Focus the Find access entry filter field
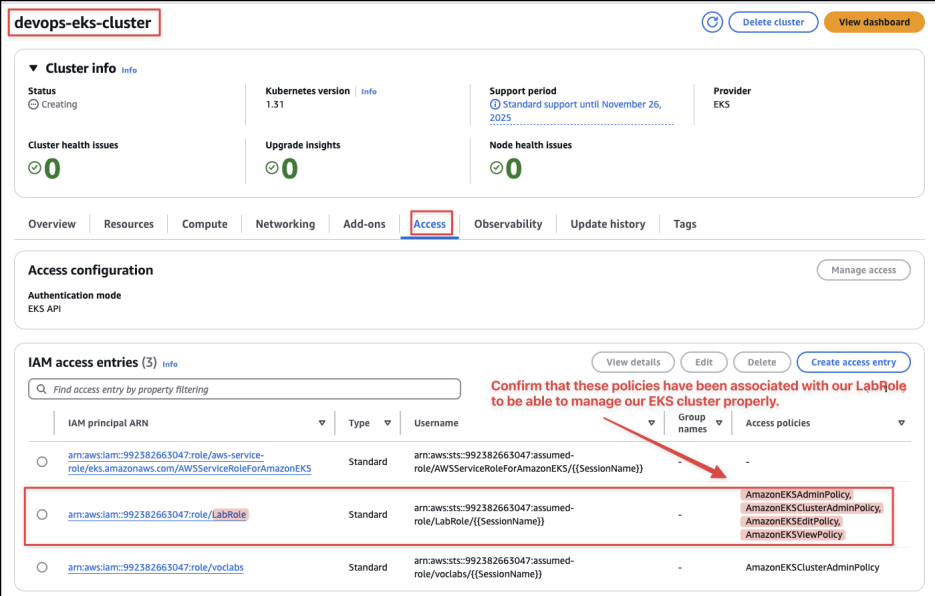This screenshot has width=935, height=596. pos(244,389)
